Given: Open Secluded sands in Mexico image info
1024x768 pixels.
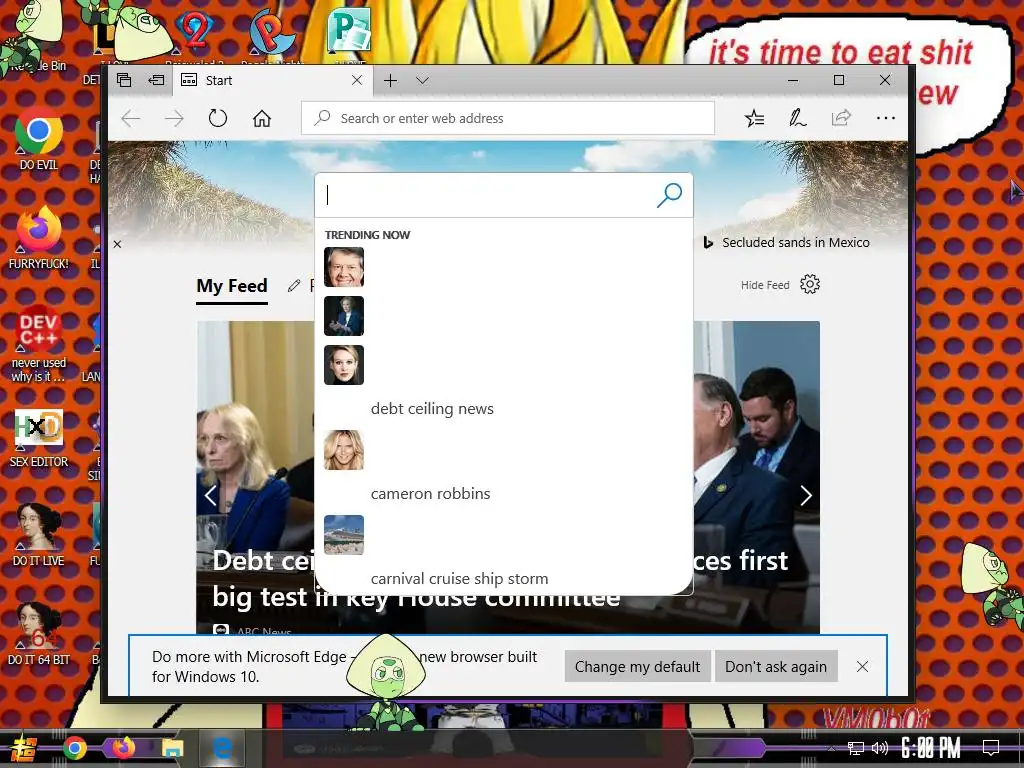Looking at the screenshot, I should [x=787, y=242].
